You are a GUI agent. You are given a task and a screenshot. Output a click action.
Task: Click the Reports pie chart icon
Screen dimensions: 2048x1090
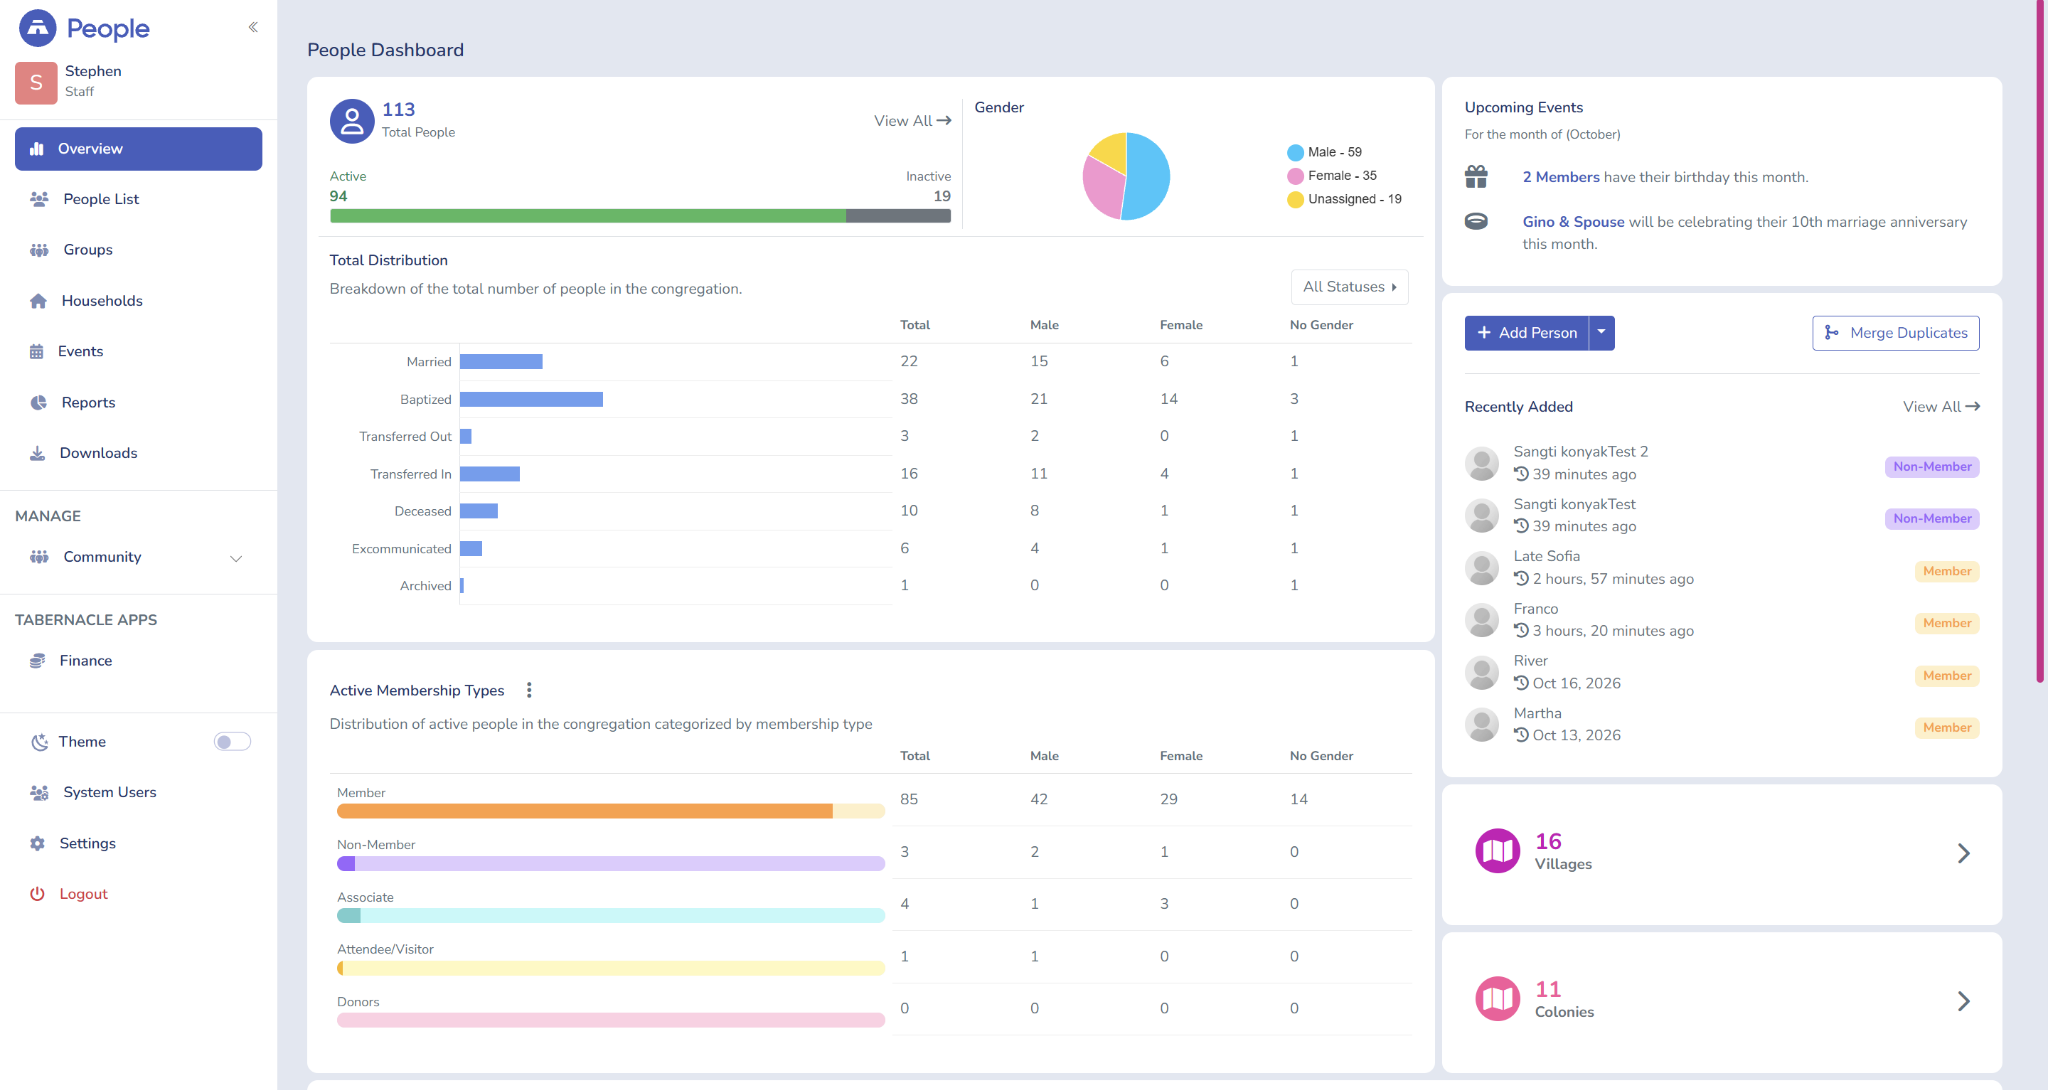[38, 402]
